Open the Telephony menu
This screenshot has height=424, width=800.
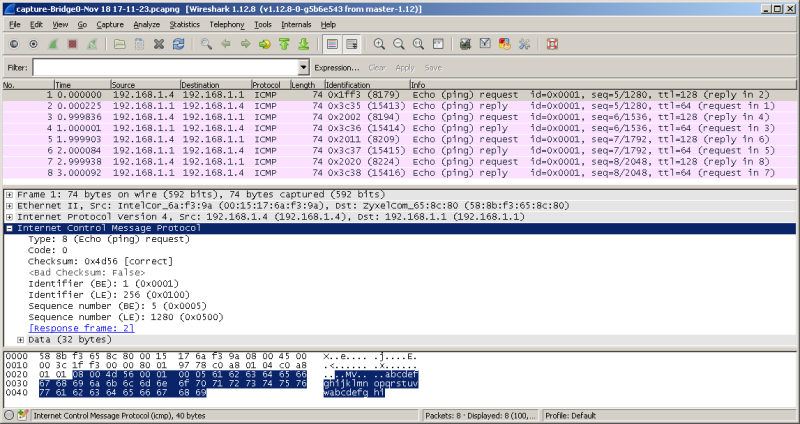click(x=227, y=24)
